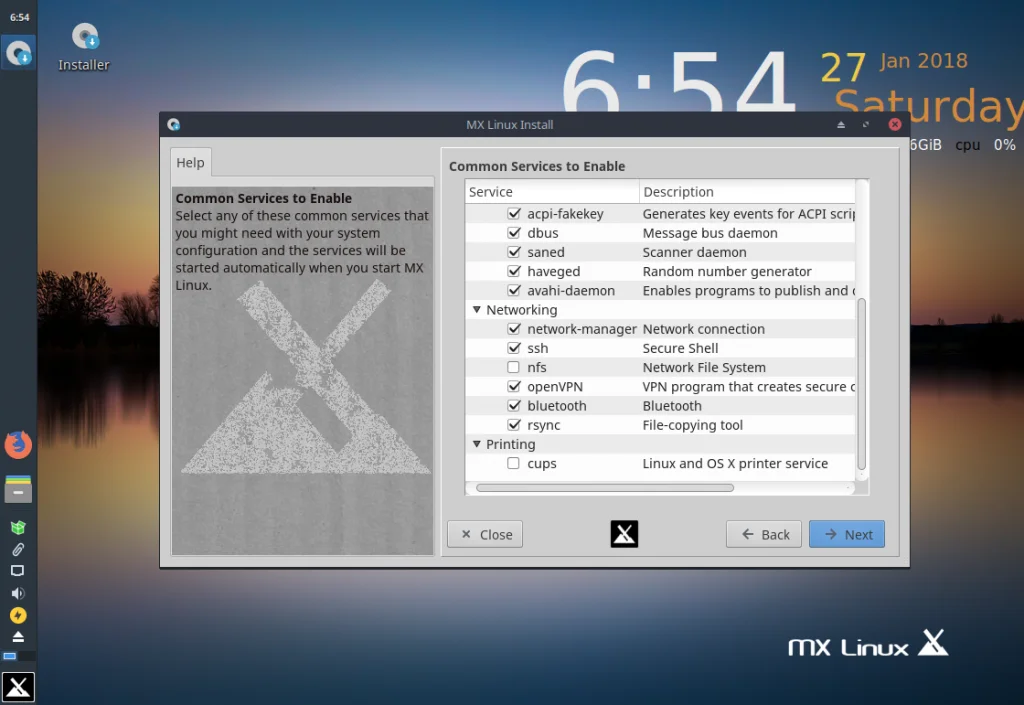Viewport: 1024px width, 705px height.
Task: Collapse the Printing group
Action: 477,444
